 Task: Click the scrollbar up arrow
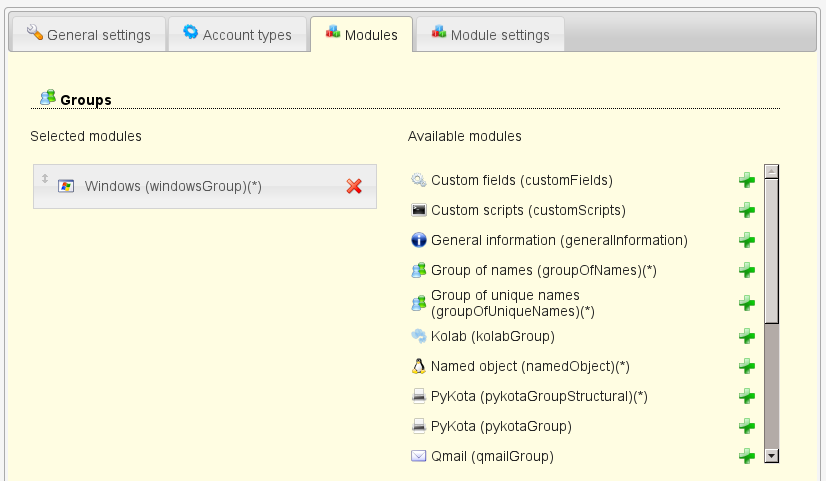[771, 172]
